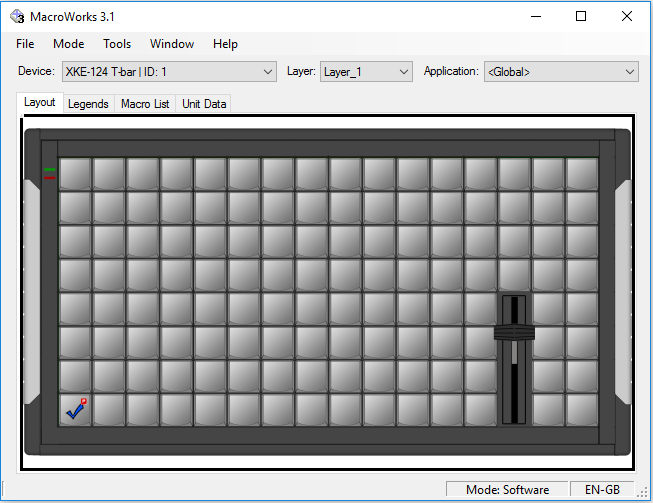Open the Tools menu

(117, 44)
